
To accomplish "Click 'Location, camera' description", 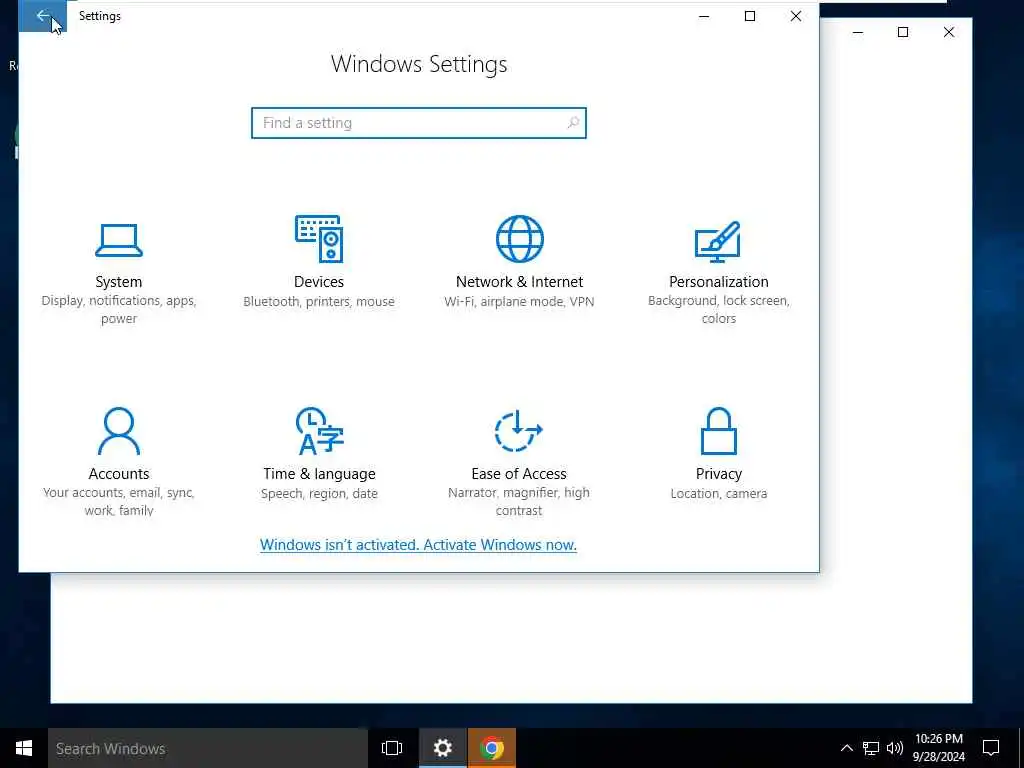I will [718, 493].
